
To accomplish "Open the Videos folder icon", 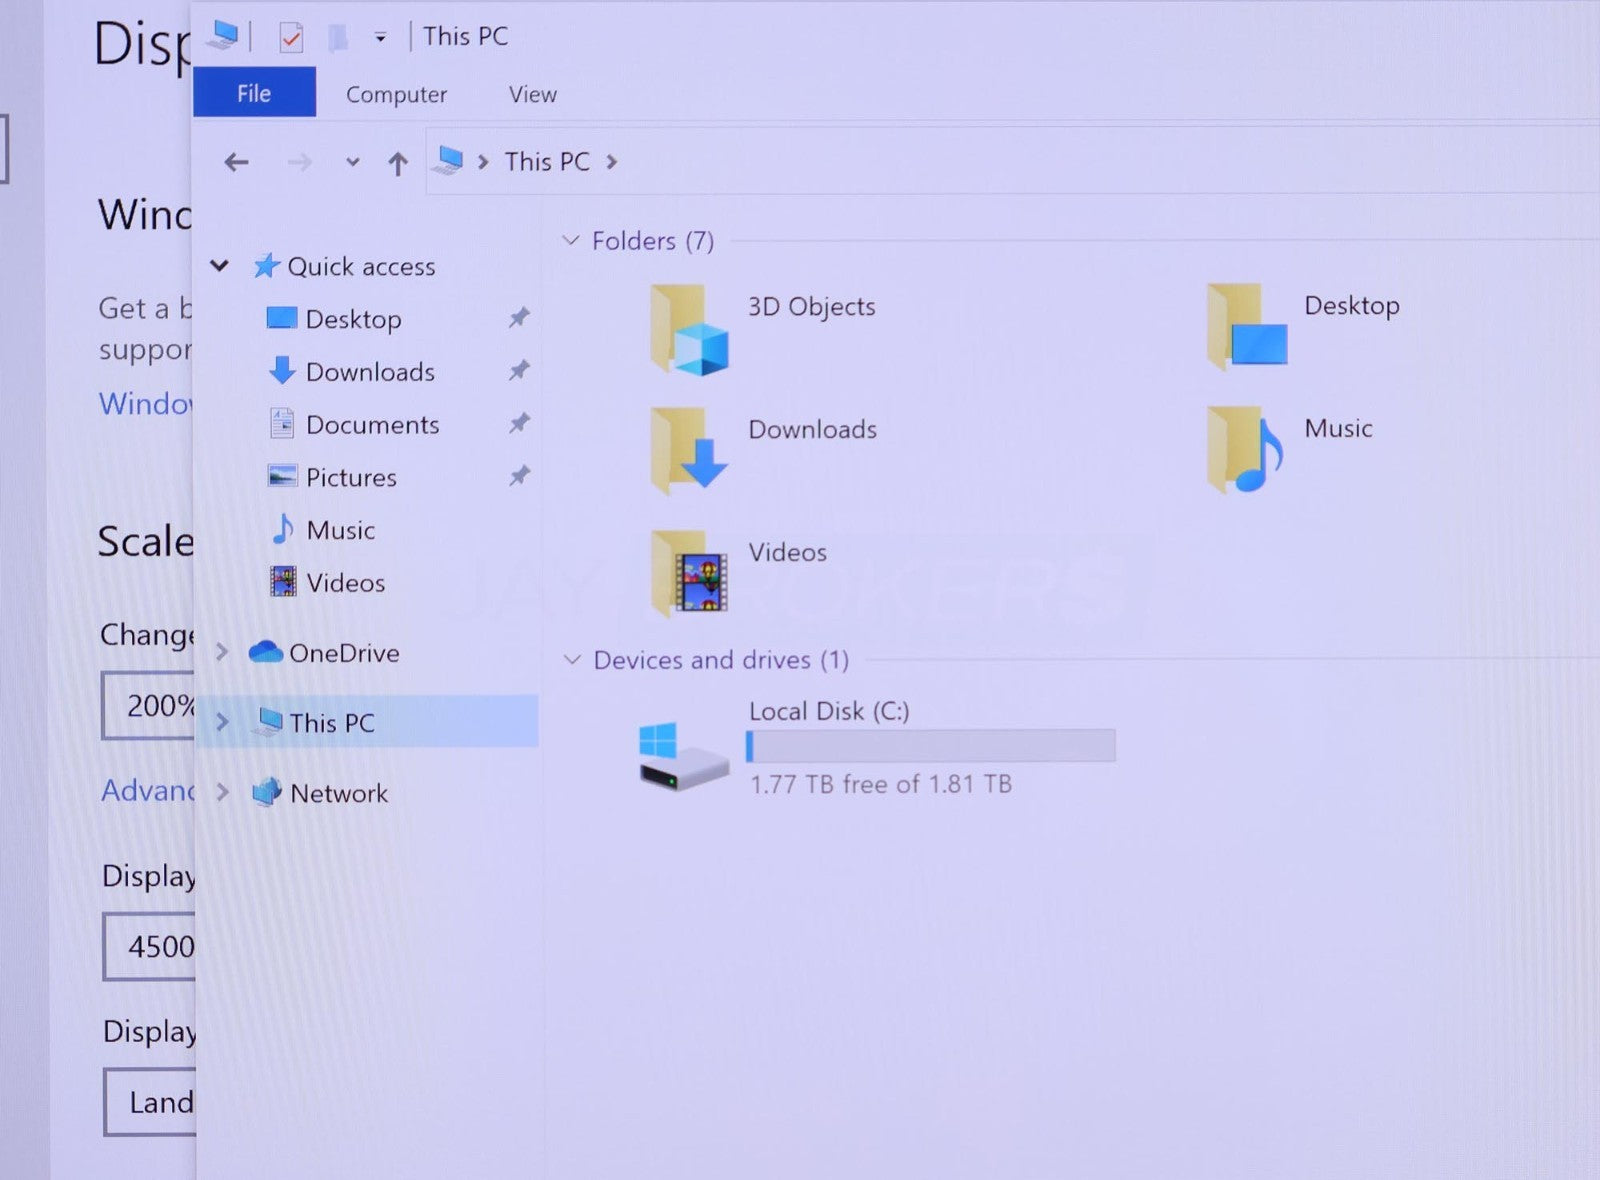I will 689,572.
